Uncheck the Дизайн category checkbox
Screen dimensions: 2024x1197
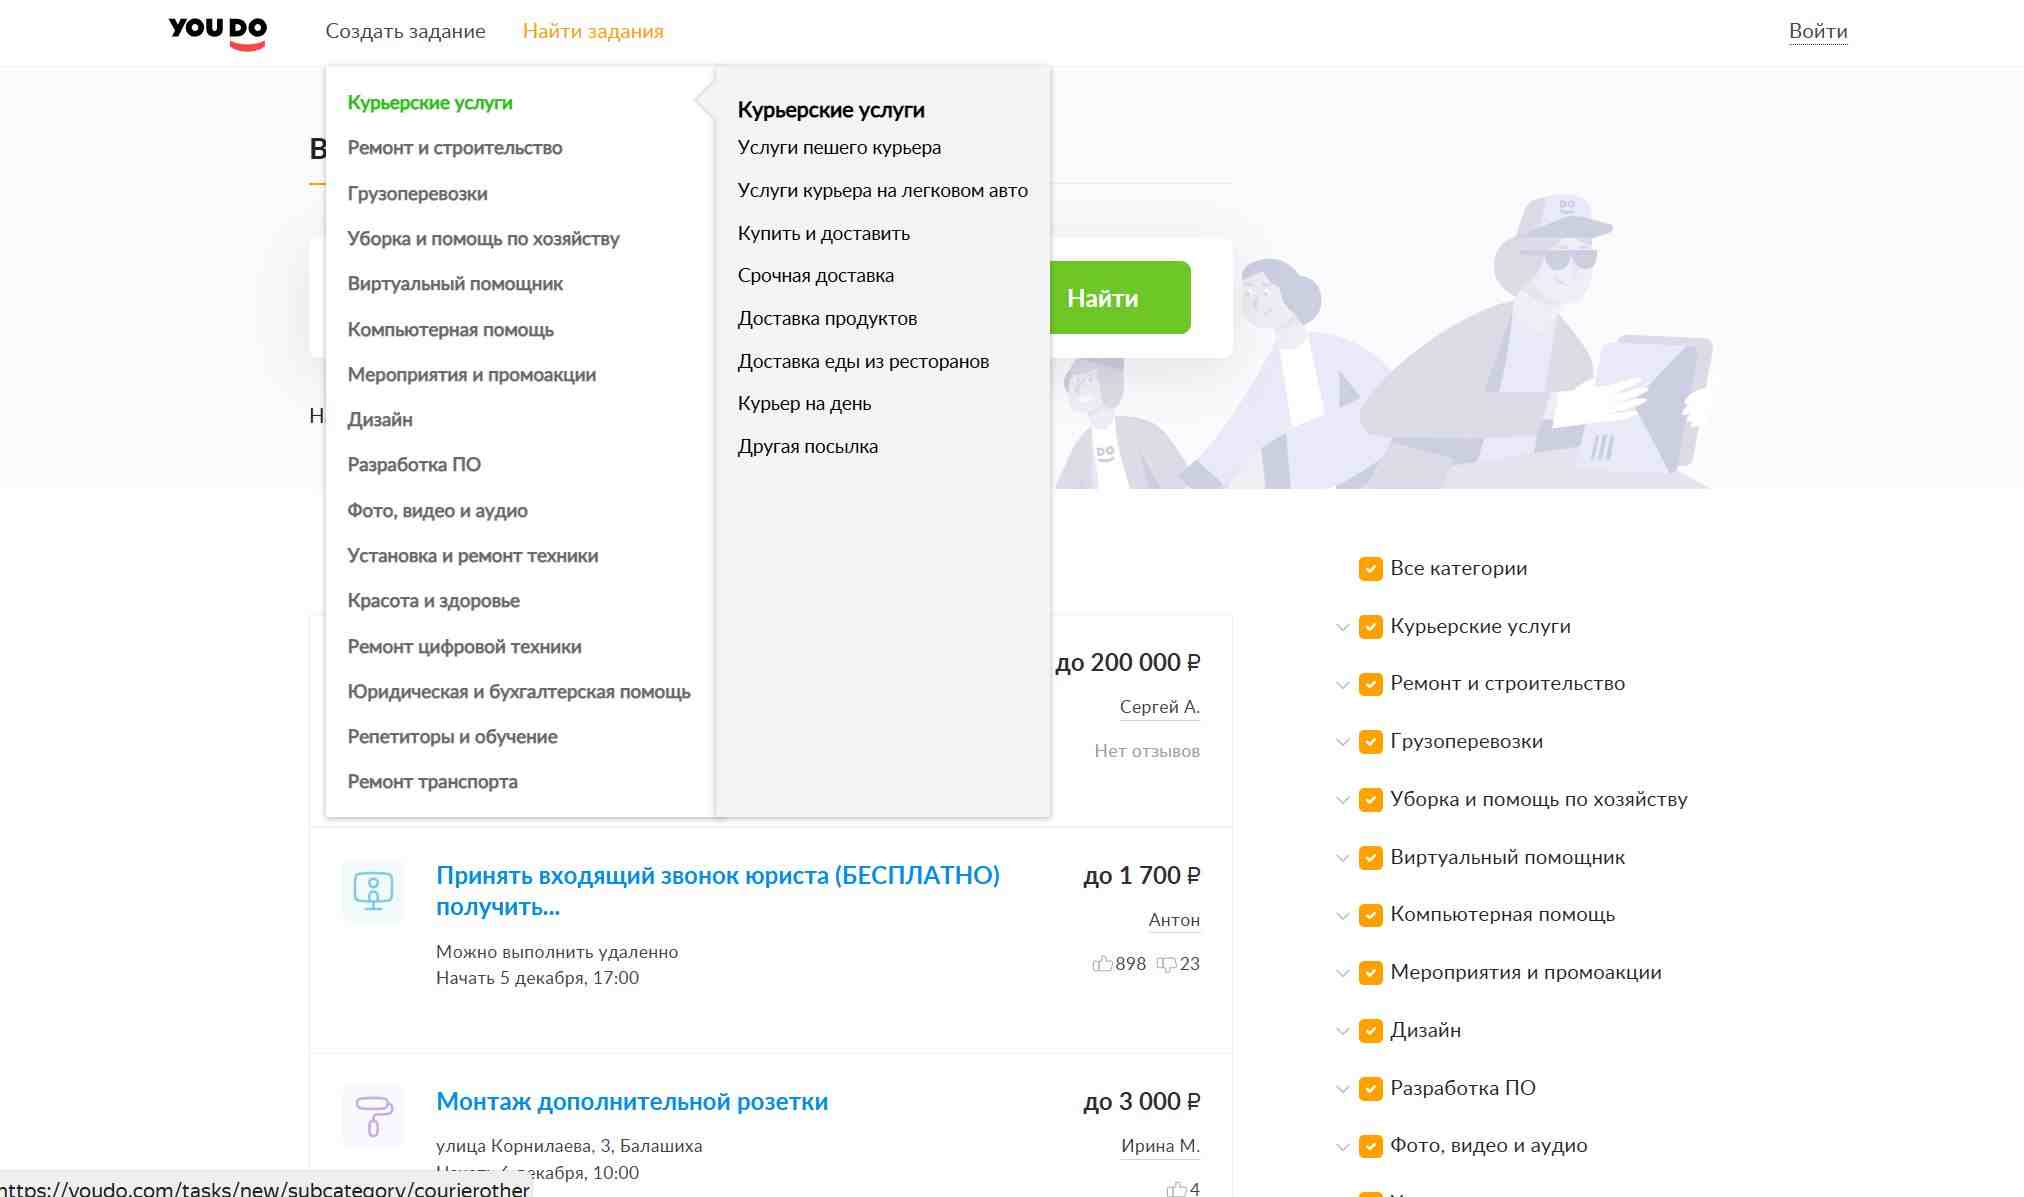[x=1370, y=1031]
